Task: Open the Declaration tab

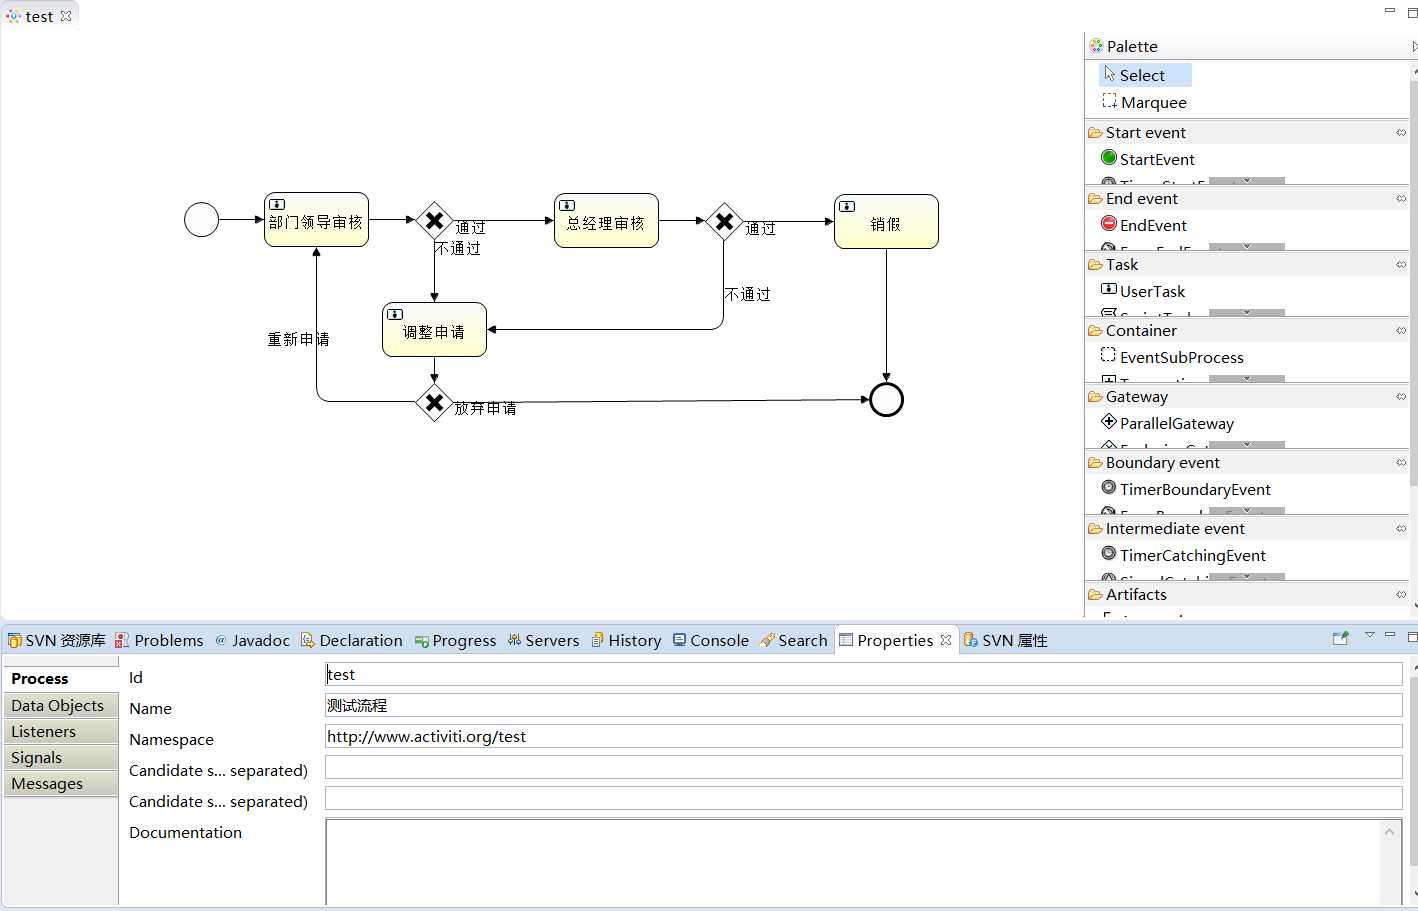Action: 352,640
